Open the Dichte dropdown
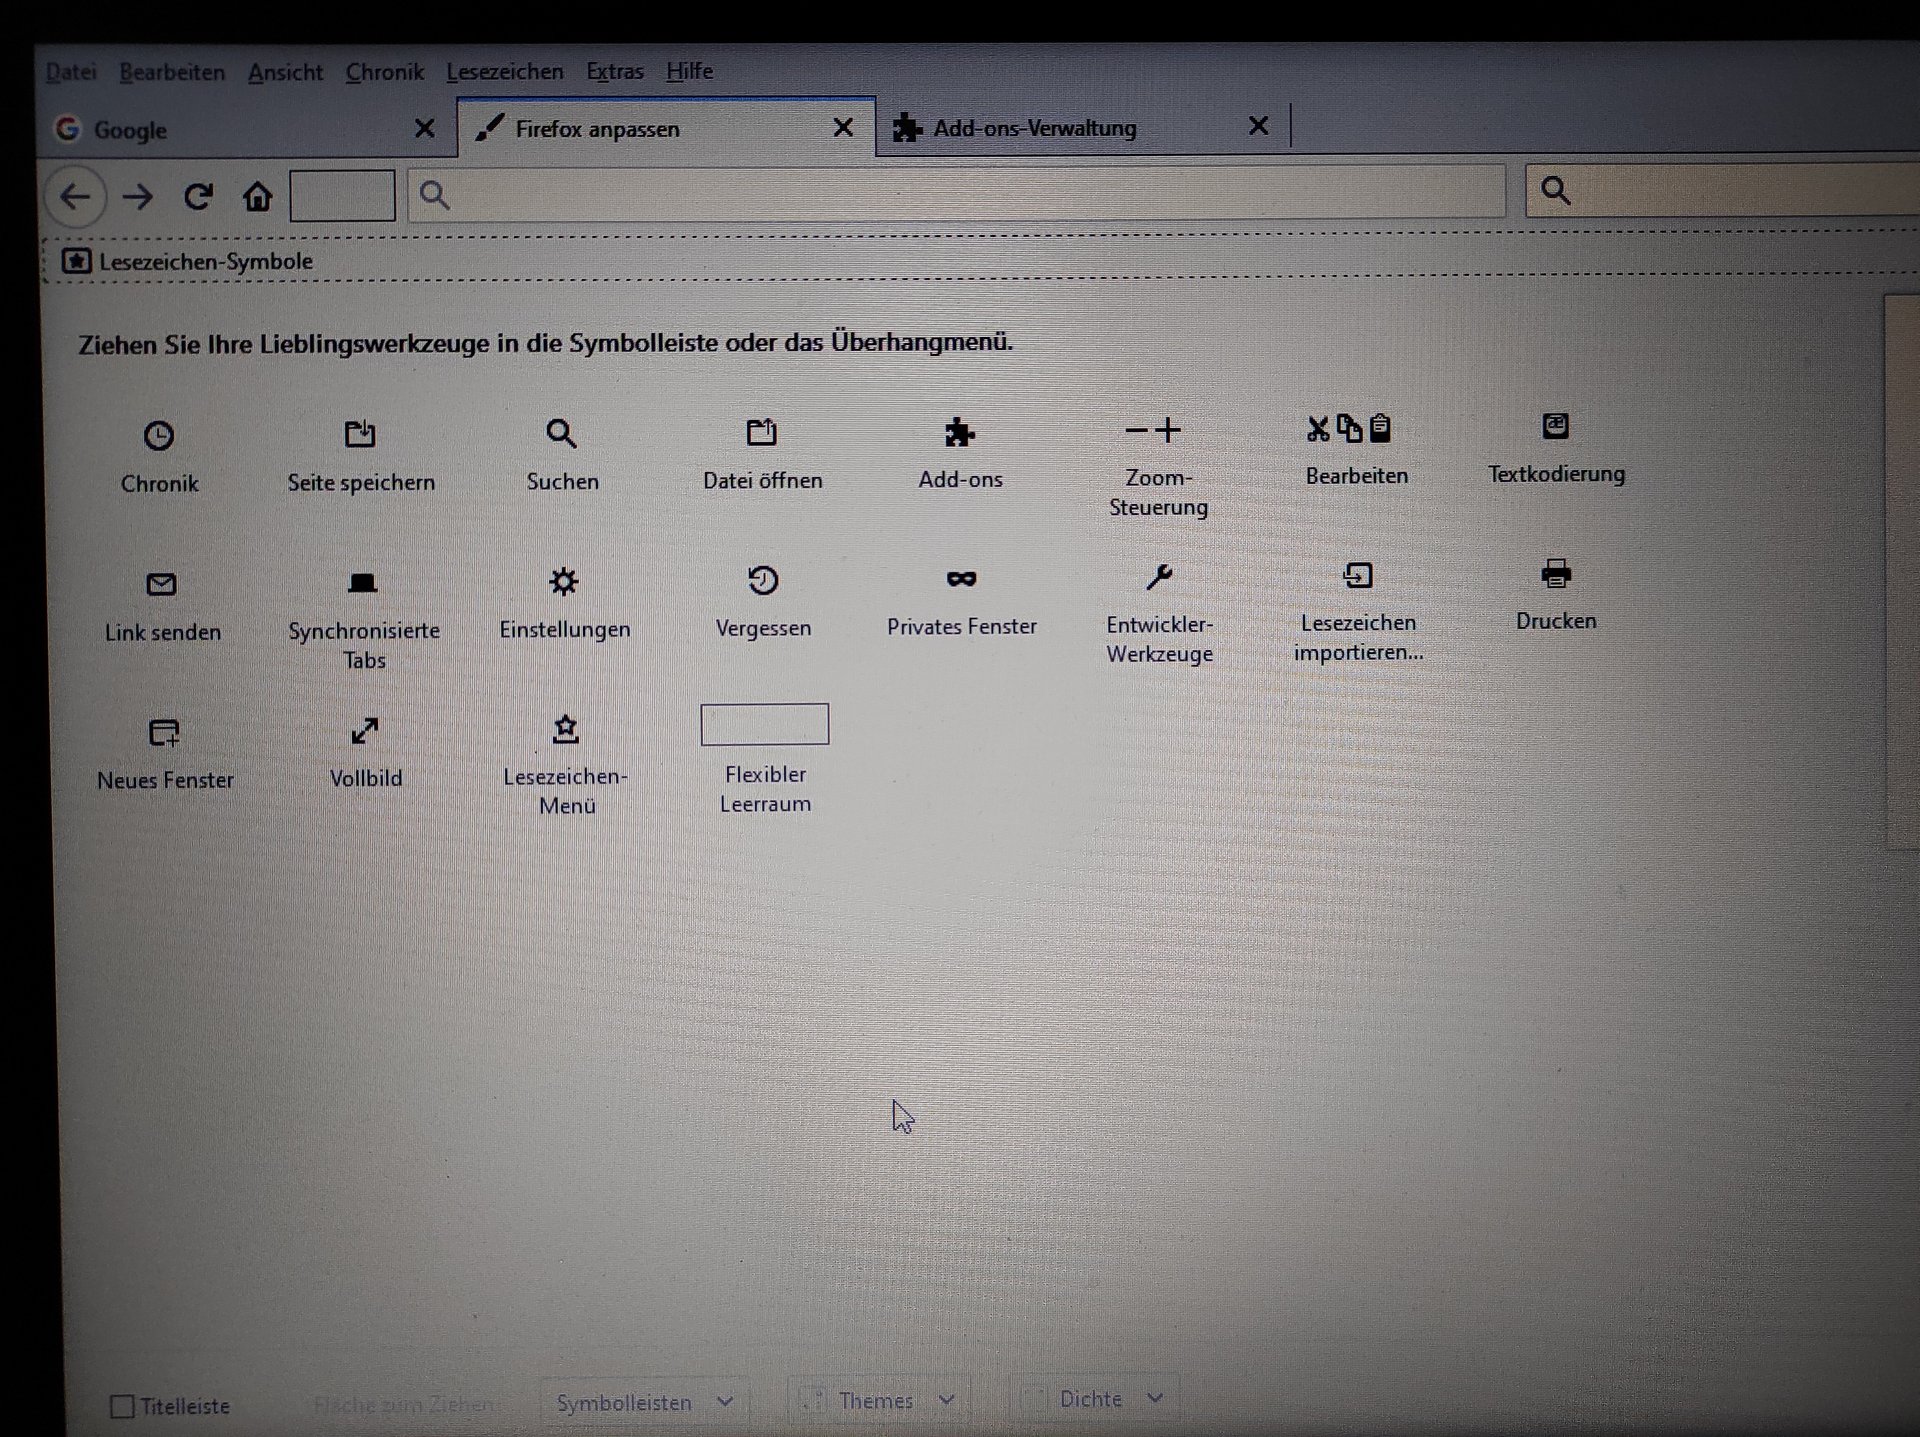 1100,1398
